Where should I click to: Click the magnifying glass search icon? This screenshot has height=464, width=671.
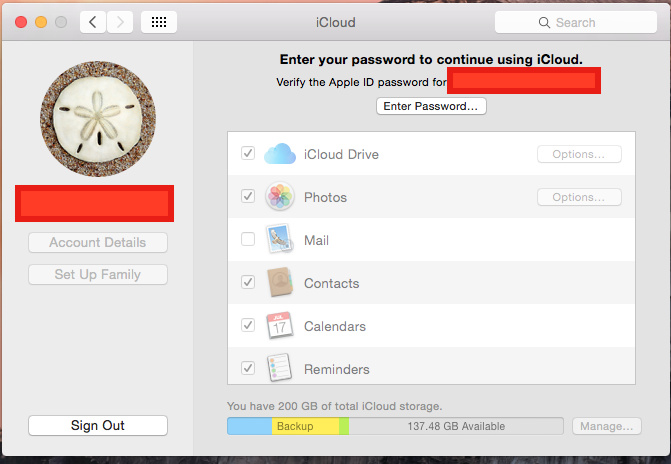coord(544,22)
